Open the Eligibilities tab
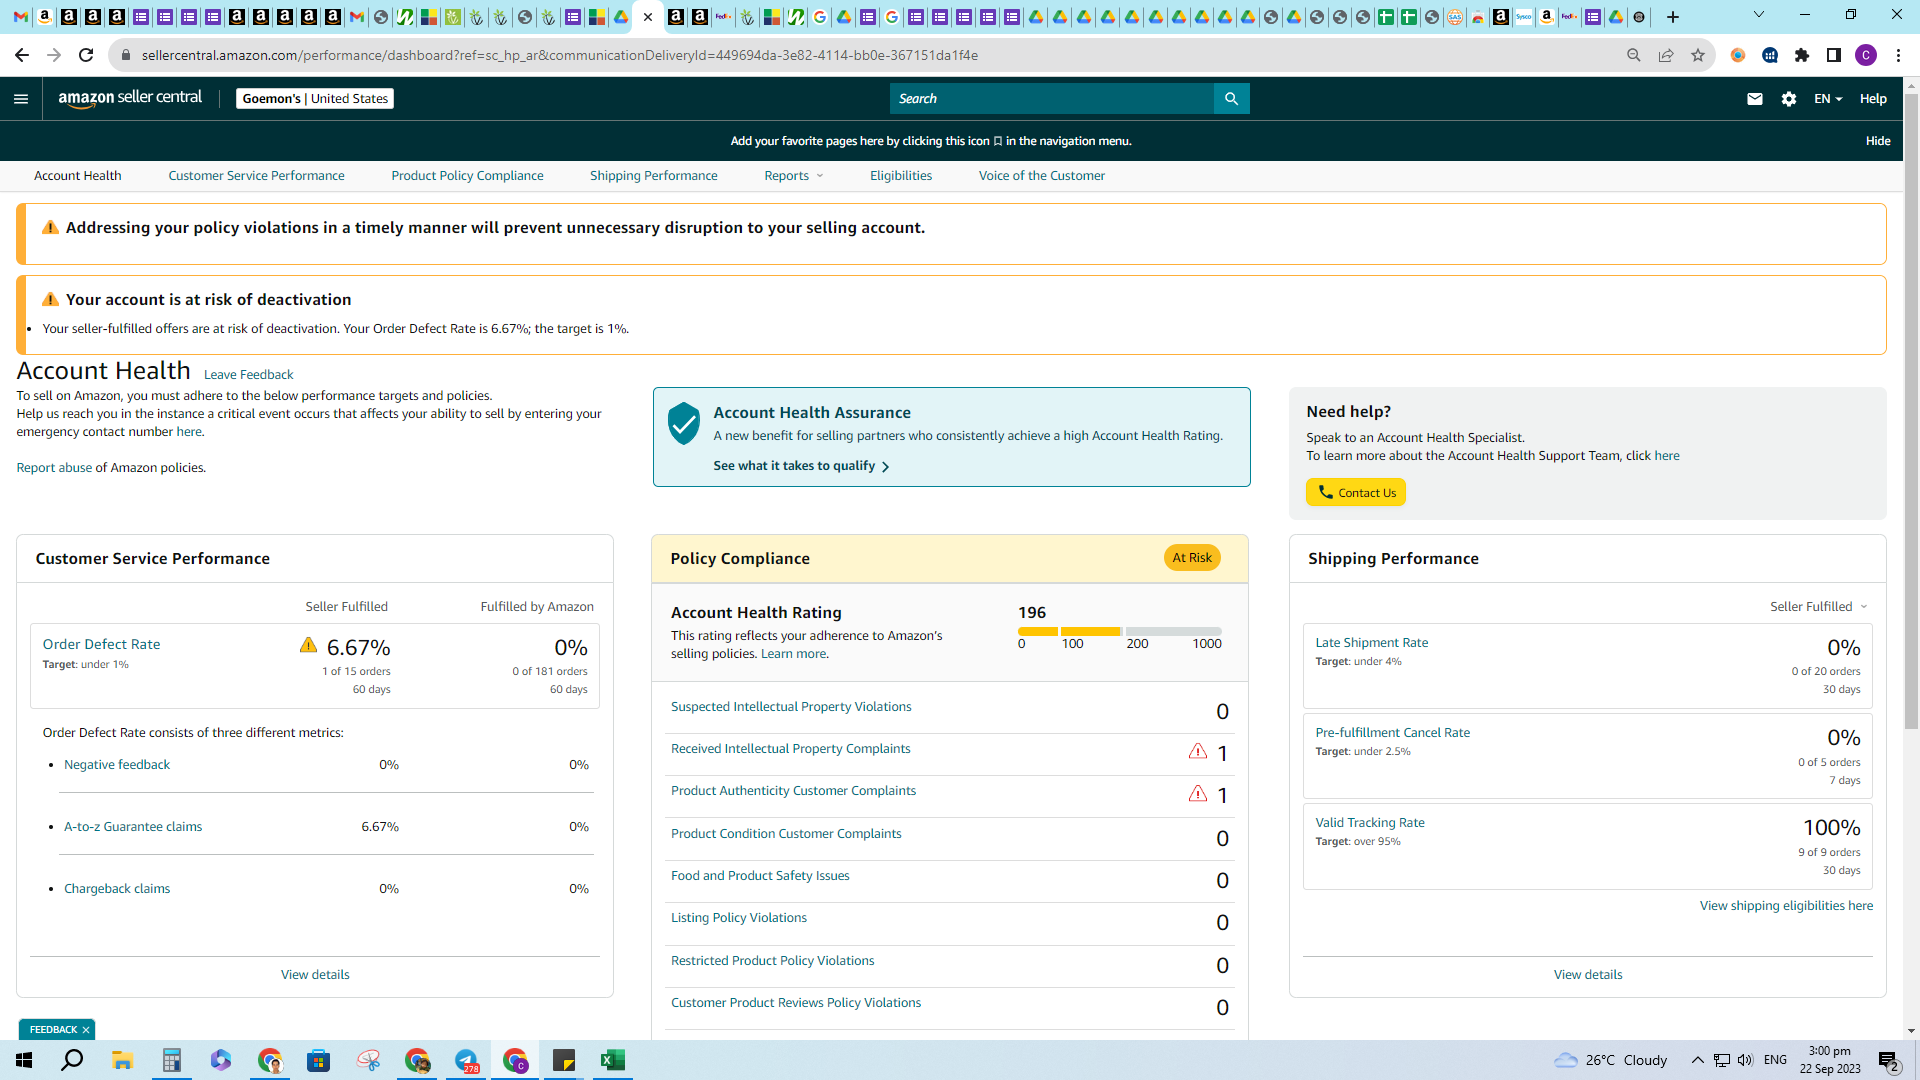Screen dimensions: 1920x1080 (900, 176)
